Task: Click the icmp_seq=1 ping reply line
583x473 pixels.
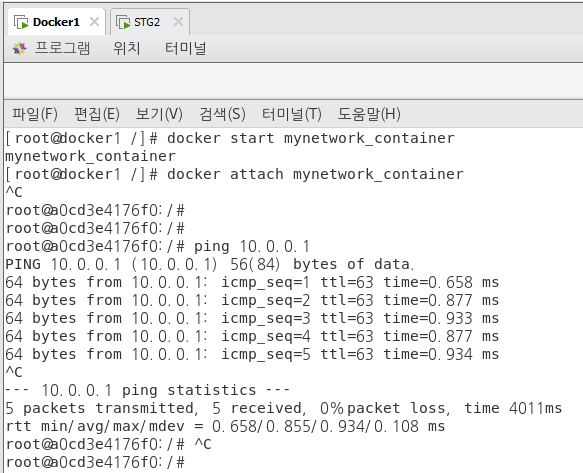Action: pos(252,282)
